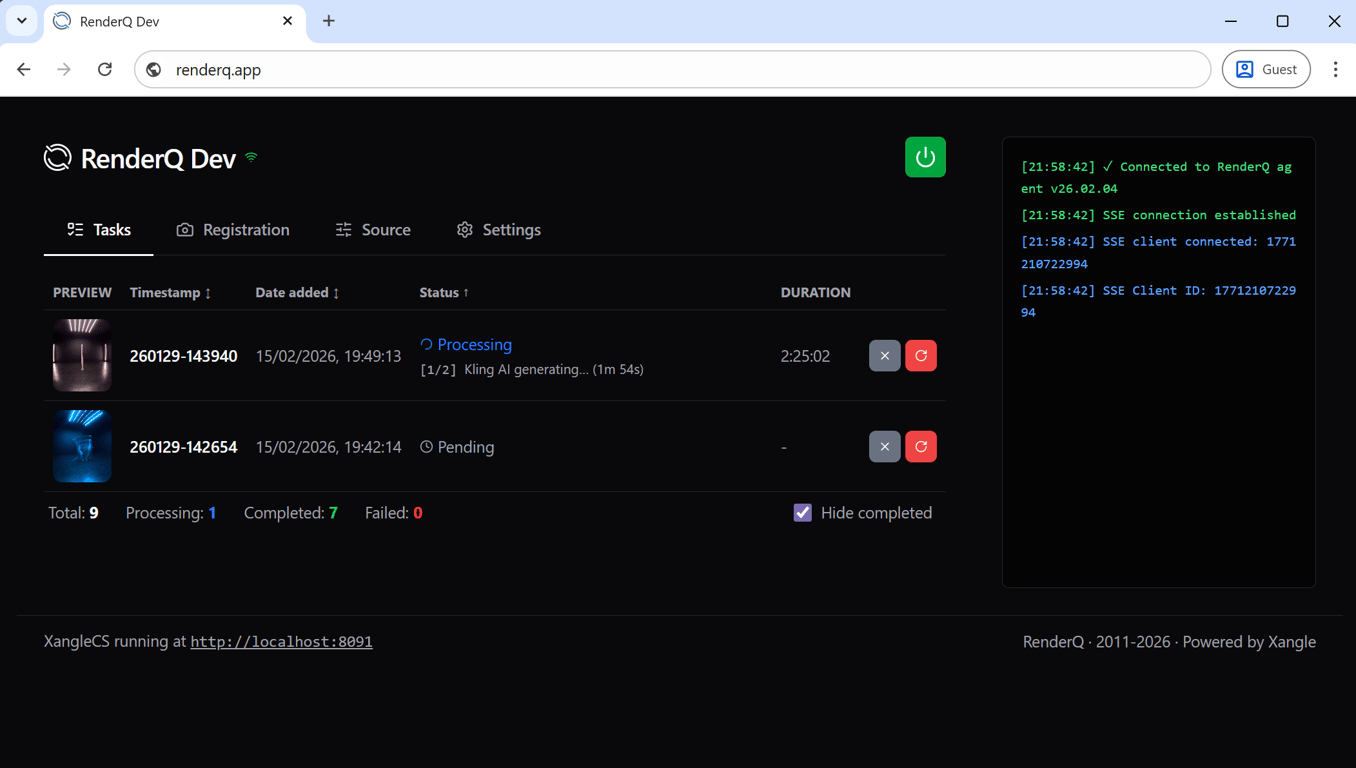This screenshot has width=1356, height=768.
Task: View site information globe icon
Action: click(154, 70)
